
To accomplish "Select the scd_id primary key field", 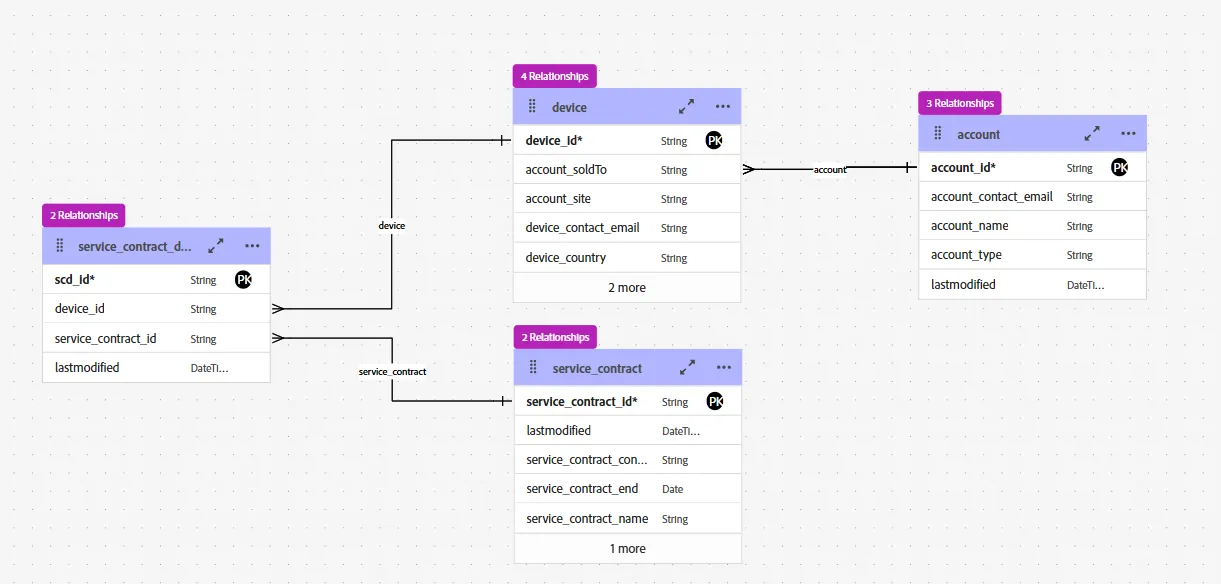I will click(156, 280).
